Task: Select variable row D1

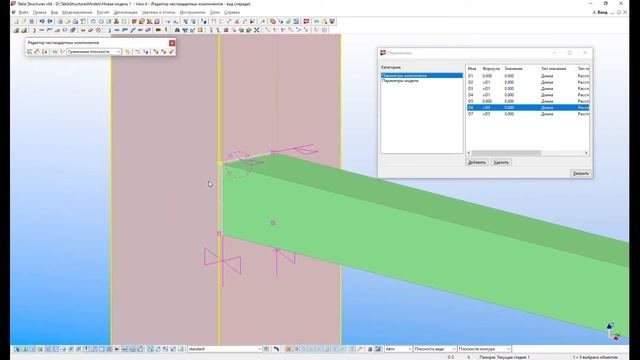Action: pos(528,76)
